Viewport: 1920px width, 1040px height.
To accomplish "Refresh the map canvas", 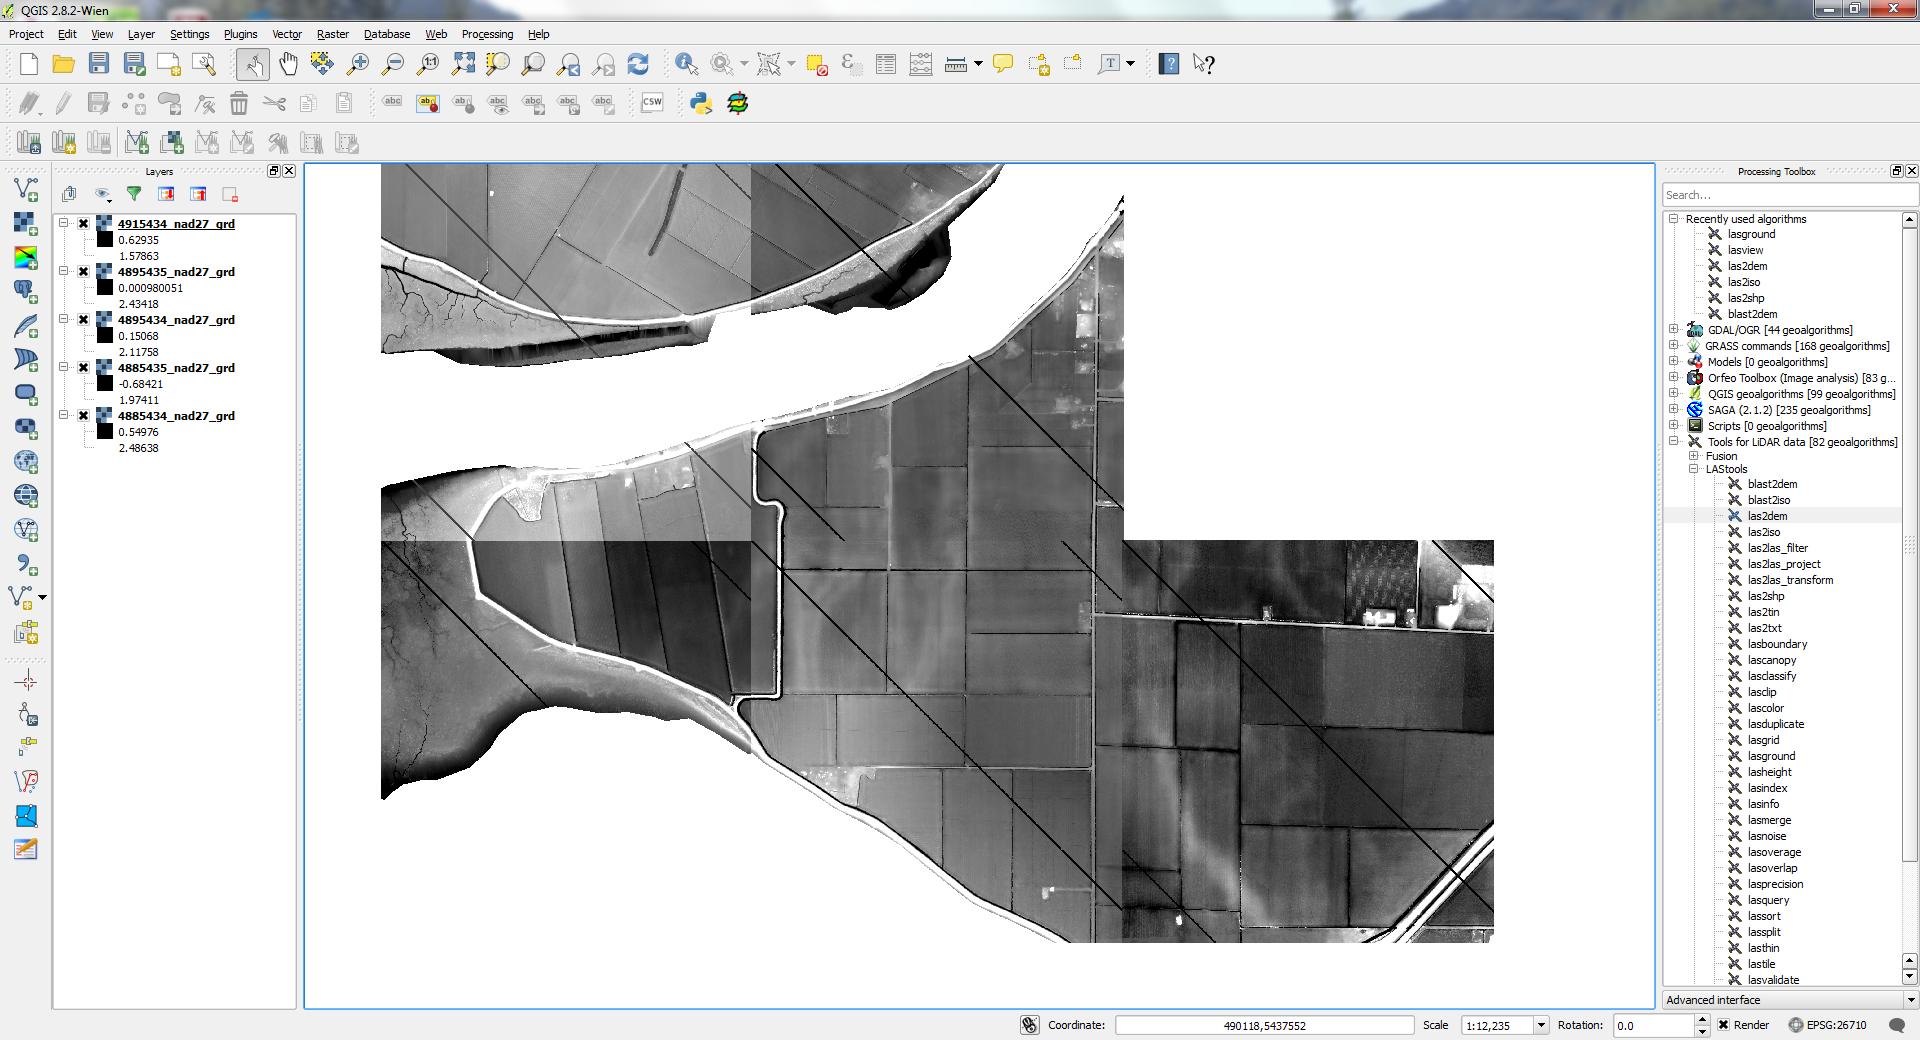I will click(x=638, y=64).
